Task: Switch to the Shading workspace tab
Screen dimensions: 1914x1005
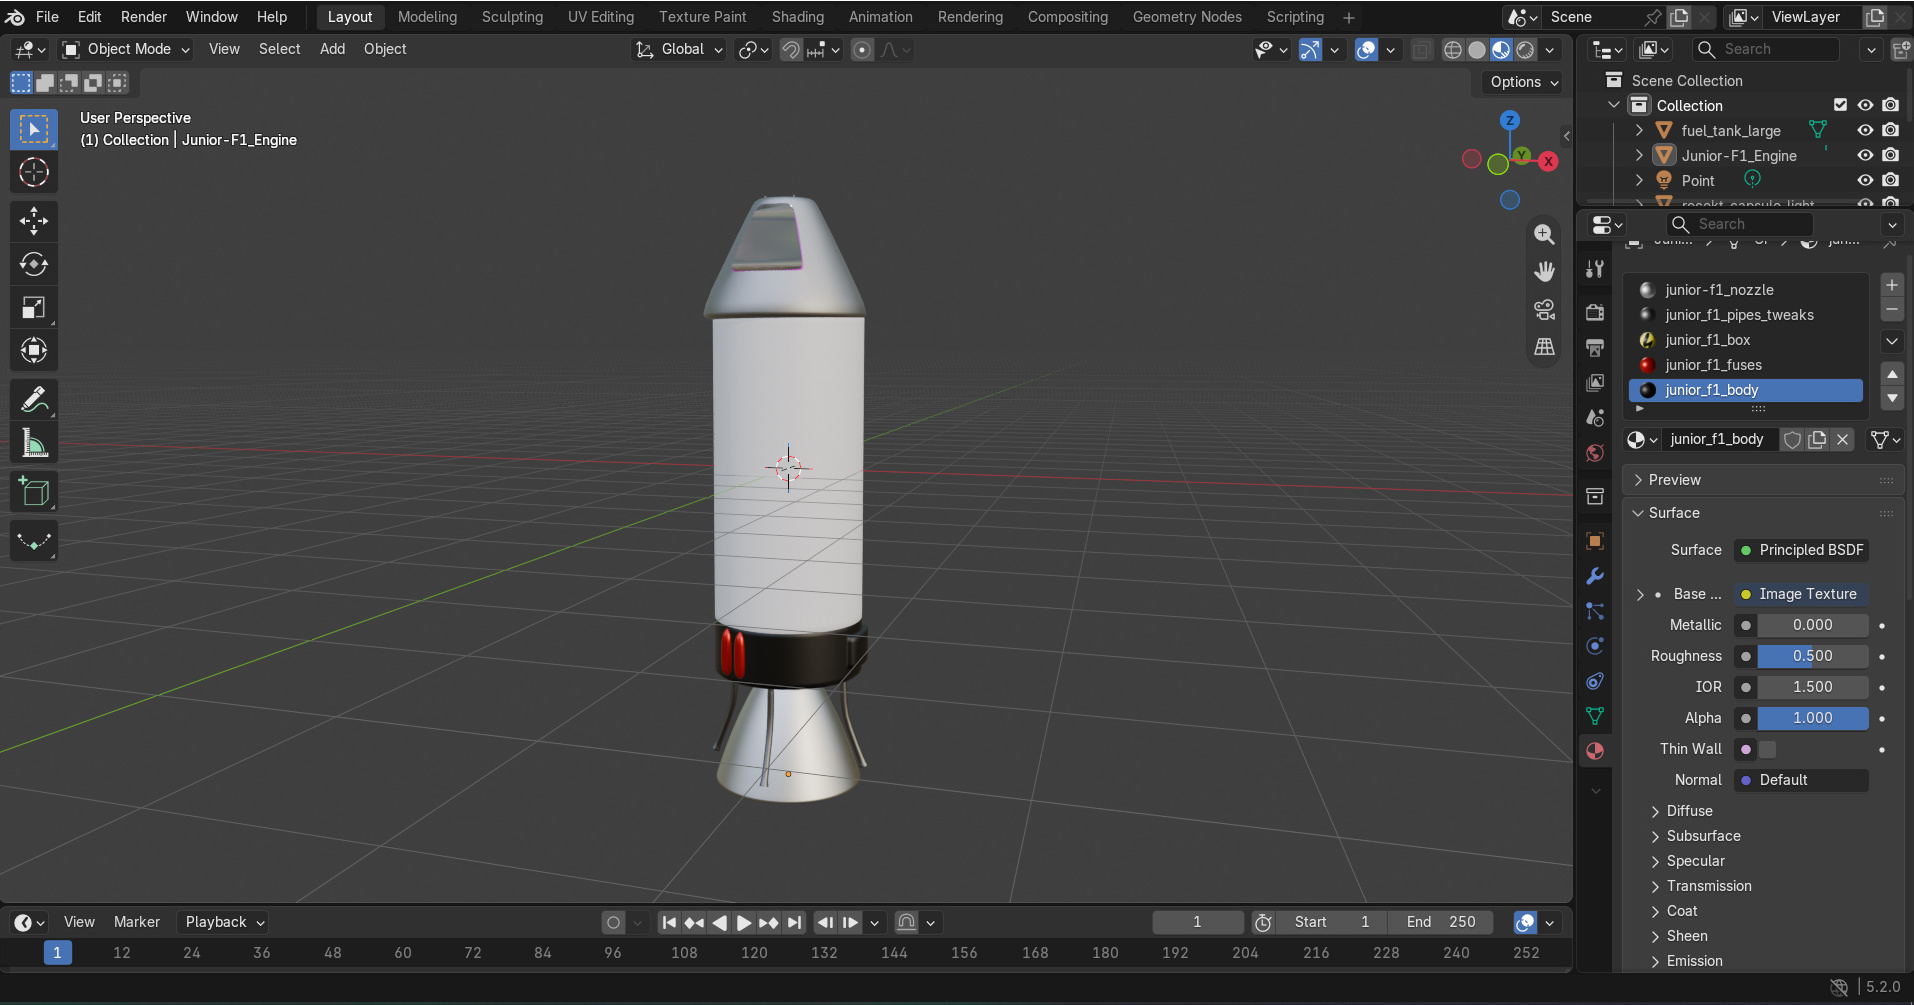Action: tap(797, 17)
